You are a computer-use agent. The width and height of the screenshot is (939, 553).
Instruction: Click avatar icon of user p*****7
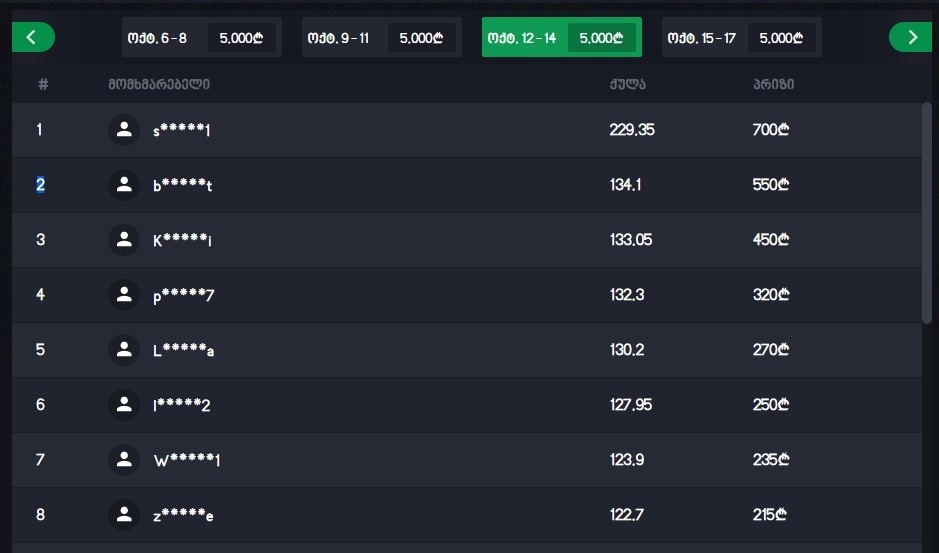click(x=124, y=295)
